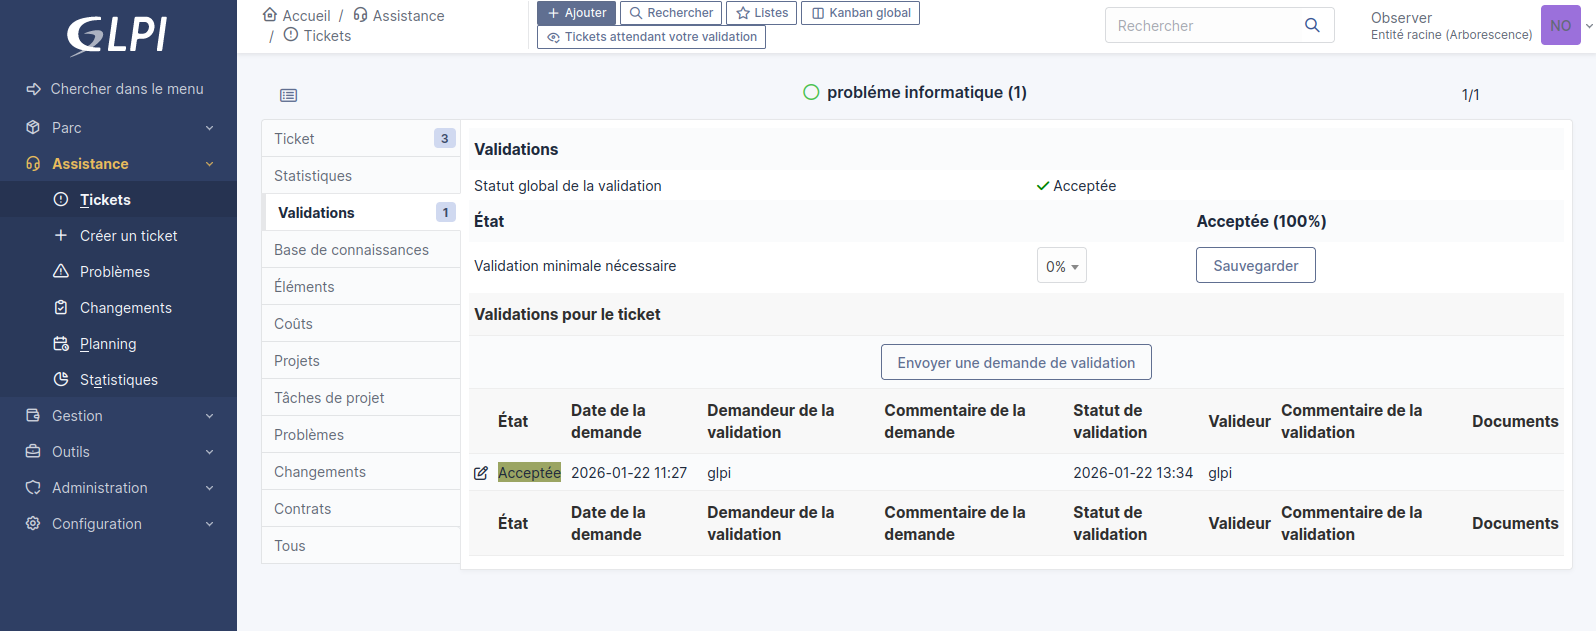The image size is (1596, 631).
Task: Click the Observer profile label
Action: (1401, 18)
